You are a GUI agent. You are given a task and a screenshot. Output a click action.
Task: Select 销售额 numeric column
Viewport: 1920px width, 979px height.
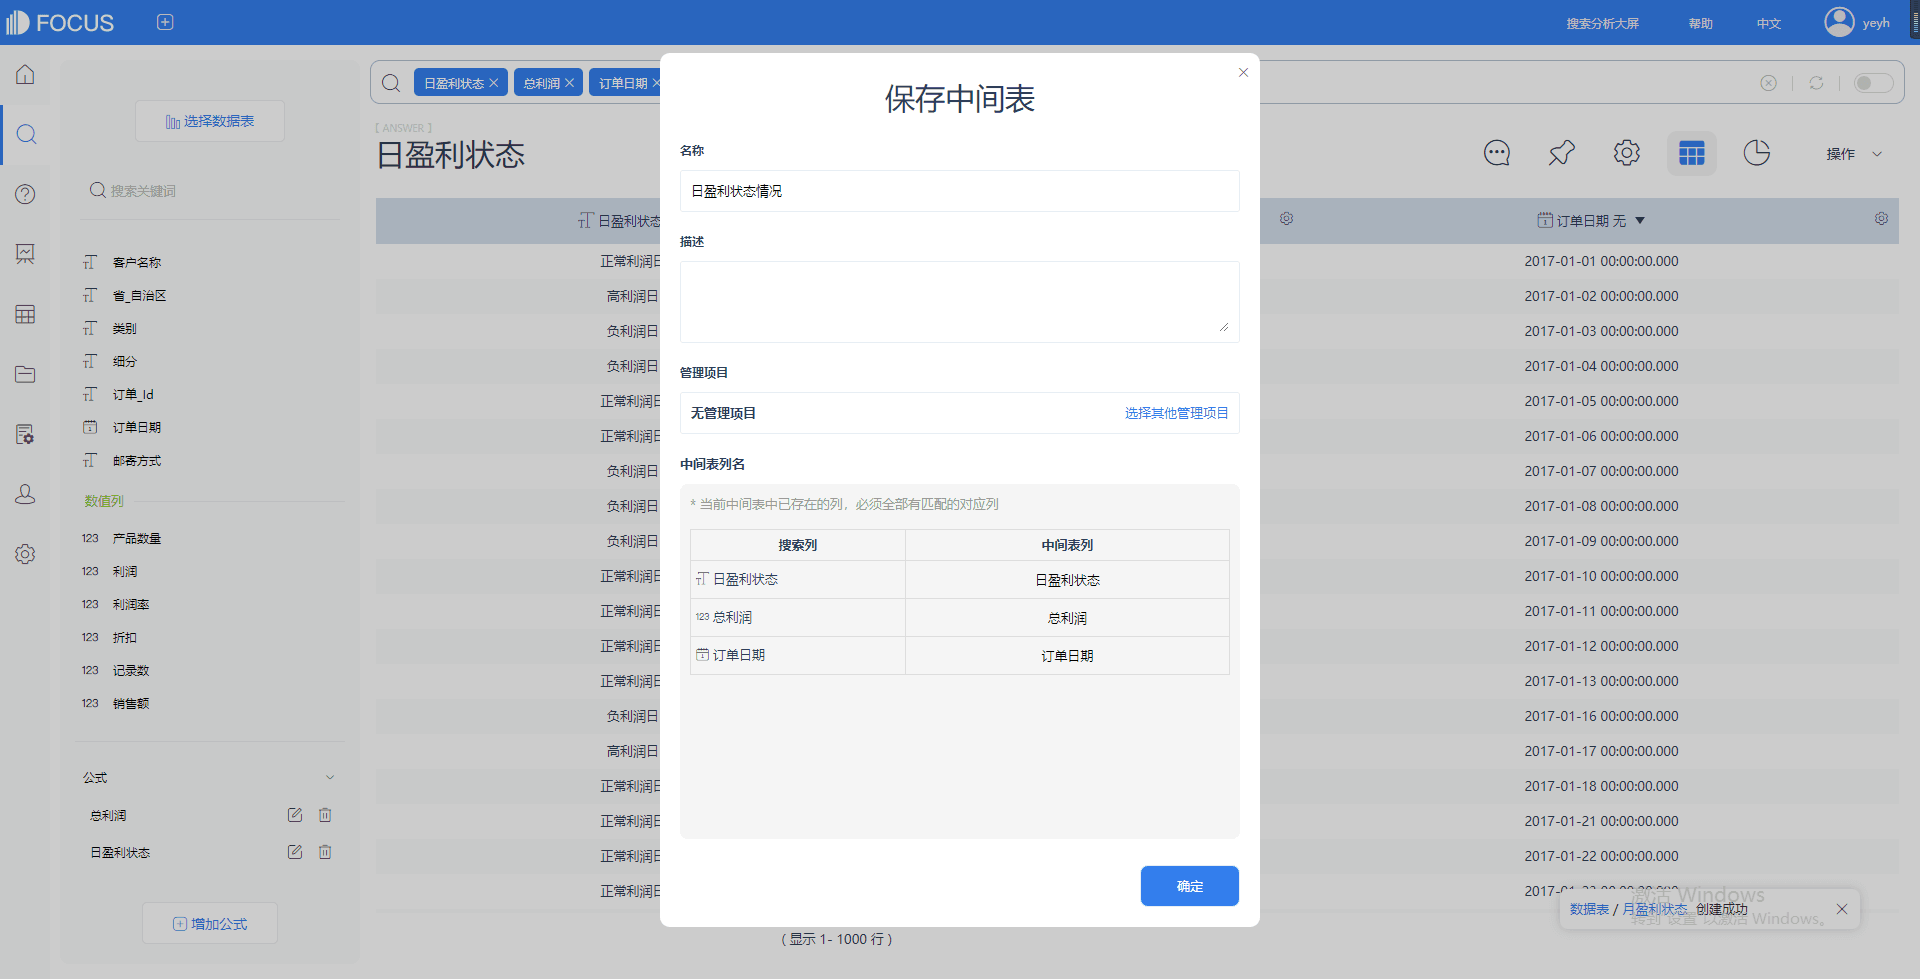(x=131, y=703)
